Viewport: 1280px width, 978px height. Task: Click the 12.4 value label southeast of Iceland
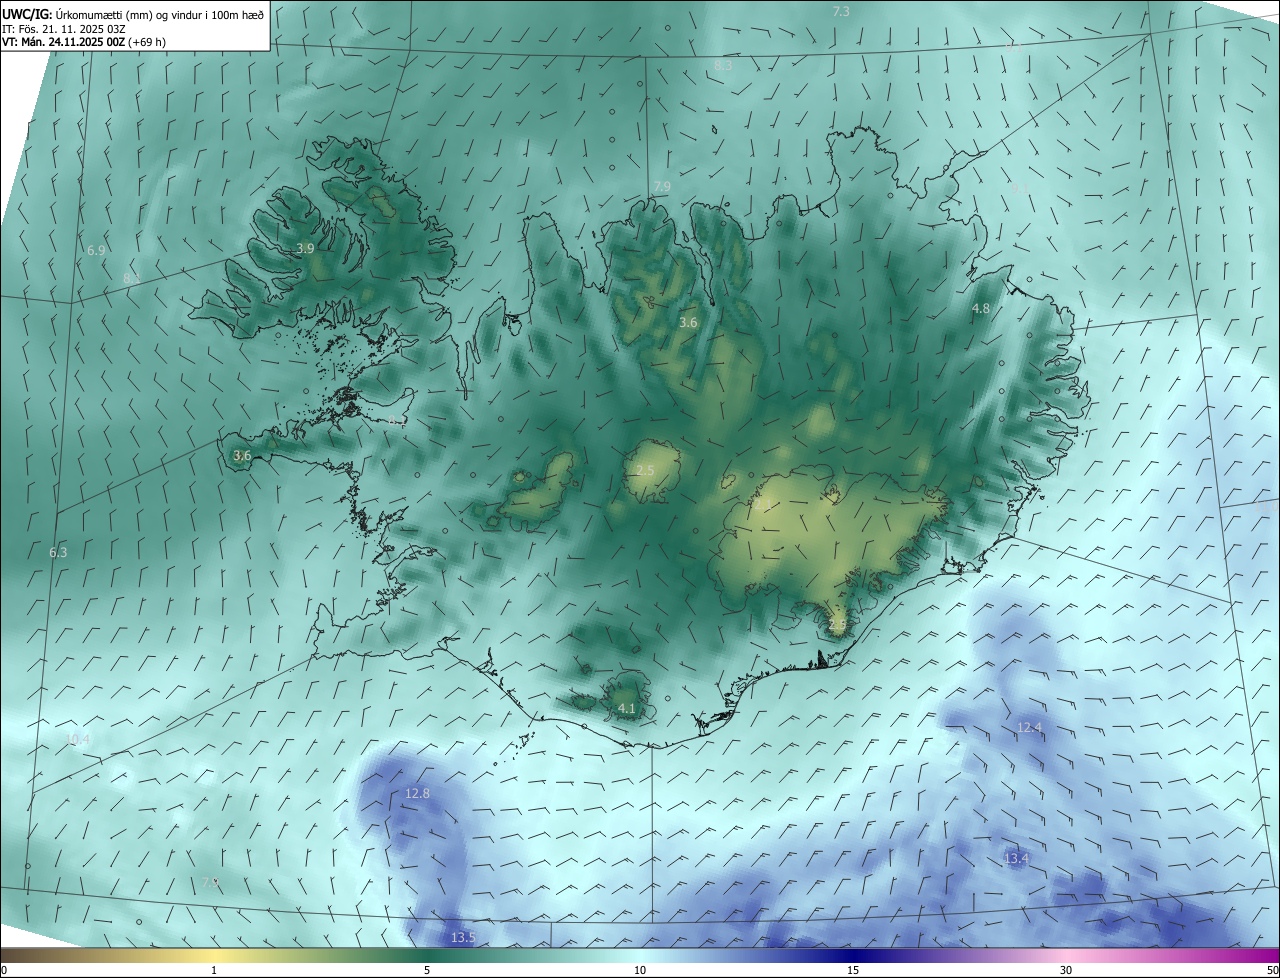tap(1029, 727)
